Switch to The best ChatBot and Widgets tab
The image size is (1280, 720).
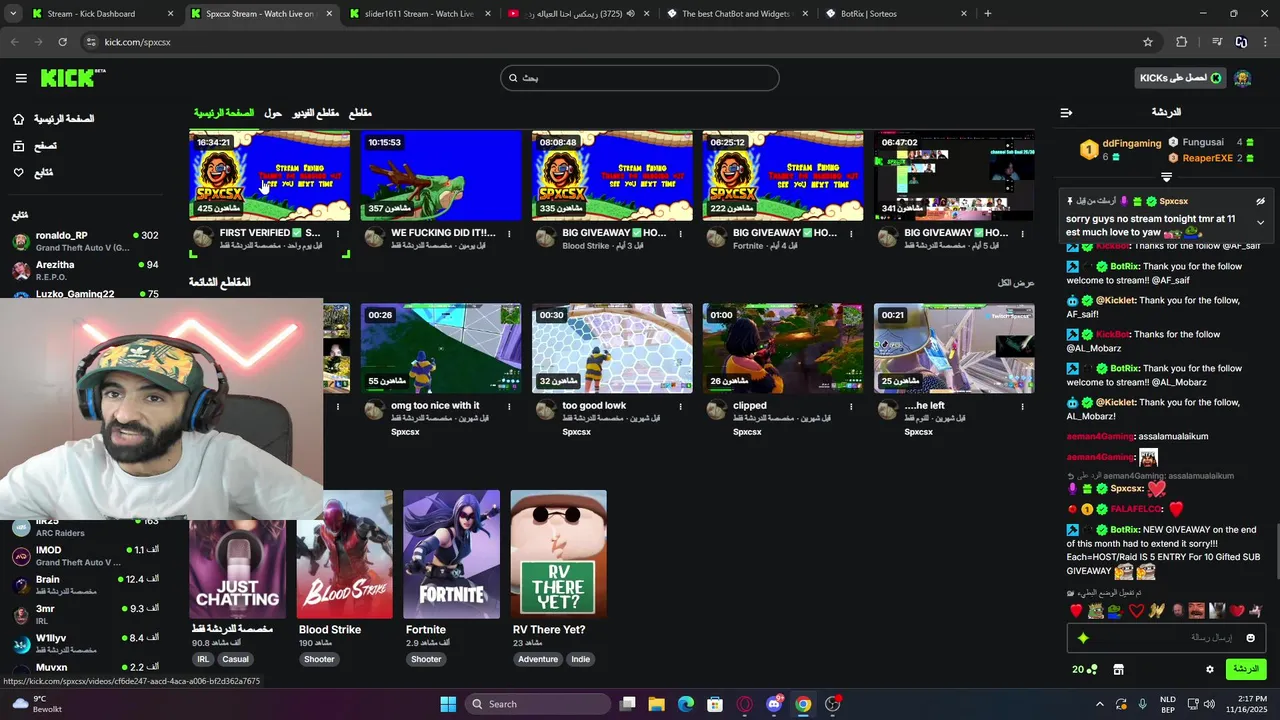point(736,14)
